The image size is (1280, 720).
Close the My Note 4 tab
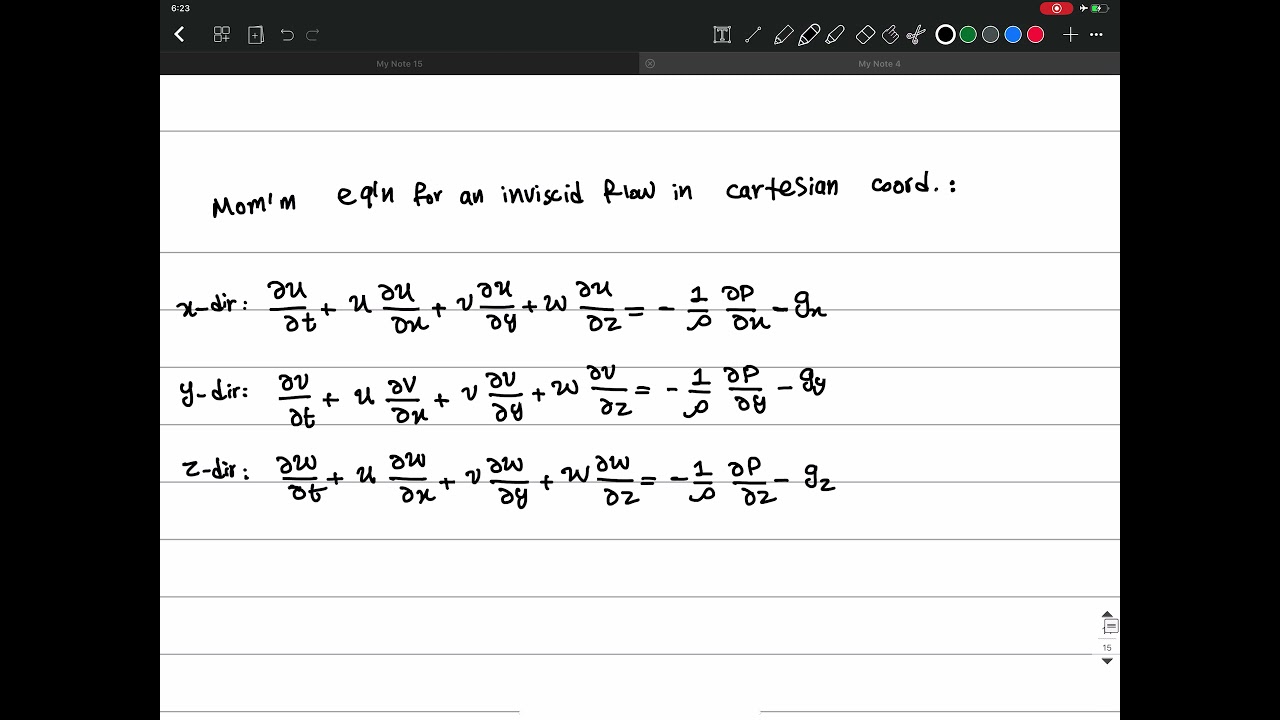pos(650,64)
